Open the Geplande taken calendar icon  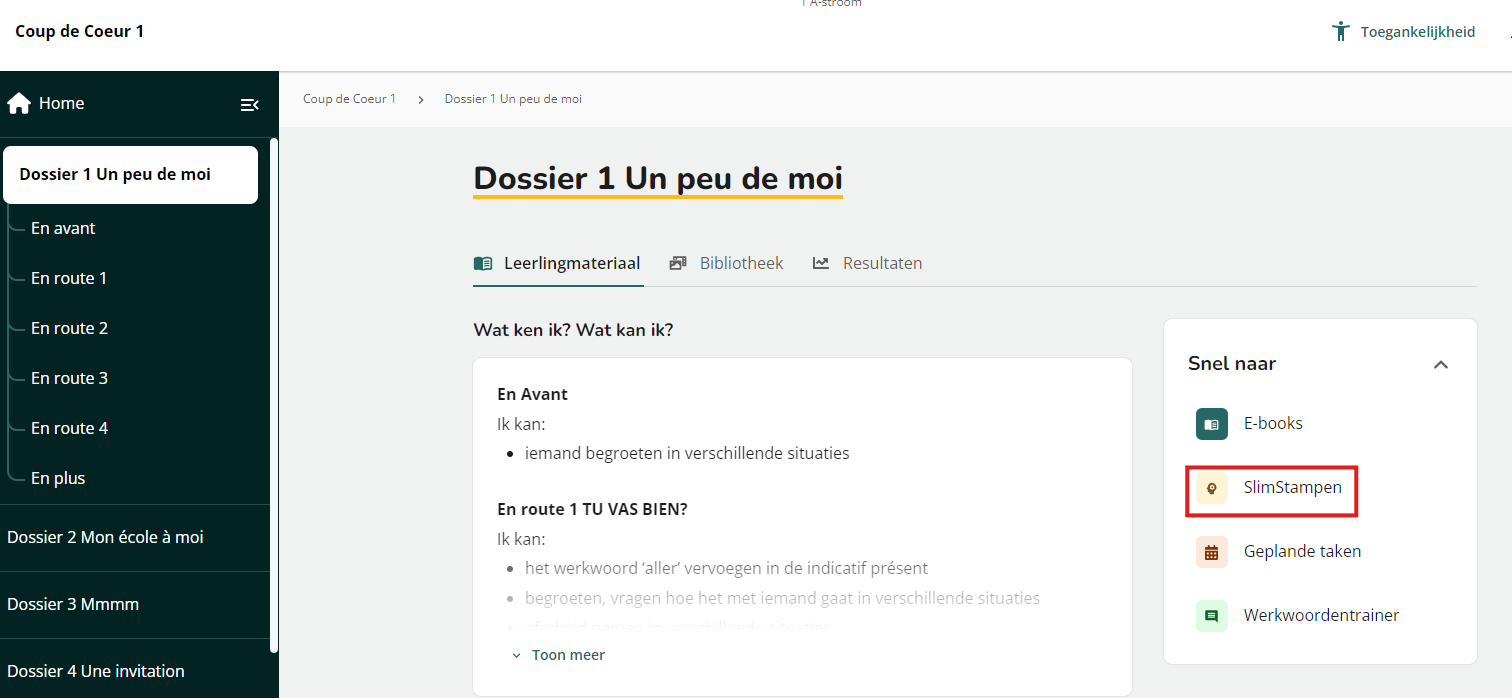[1212, 552]
